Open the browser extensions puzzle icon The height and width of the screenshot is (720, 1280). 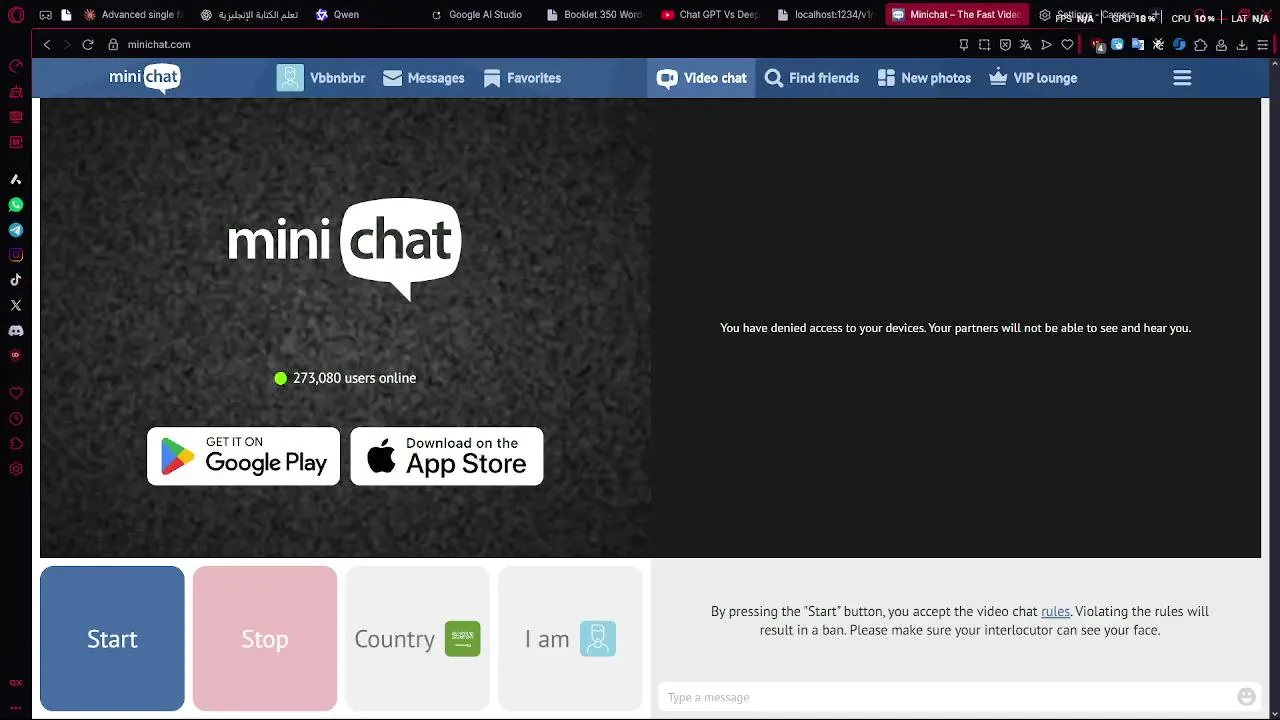pos(1200,44)
